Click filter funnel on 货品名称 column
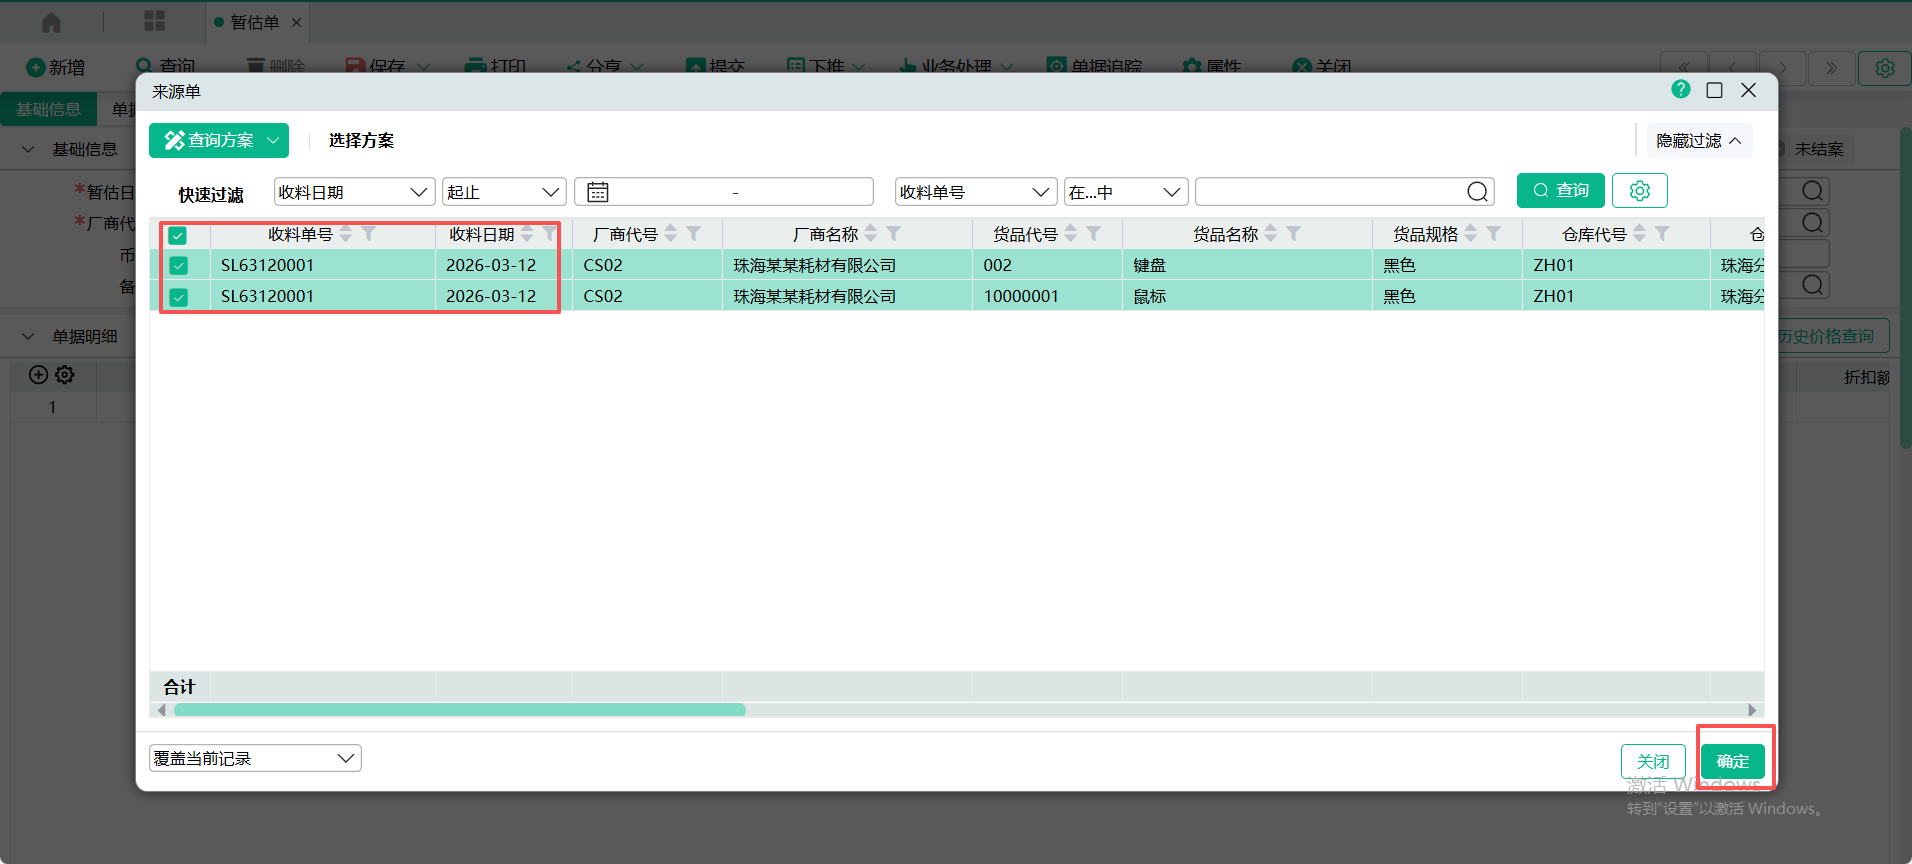The image size is (1912, 864). click(1293, 234)
